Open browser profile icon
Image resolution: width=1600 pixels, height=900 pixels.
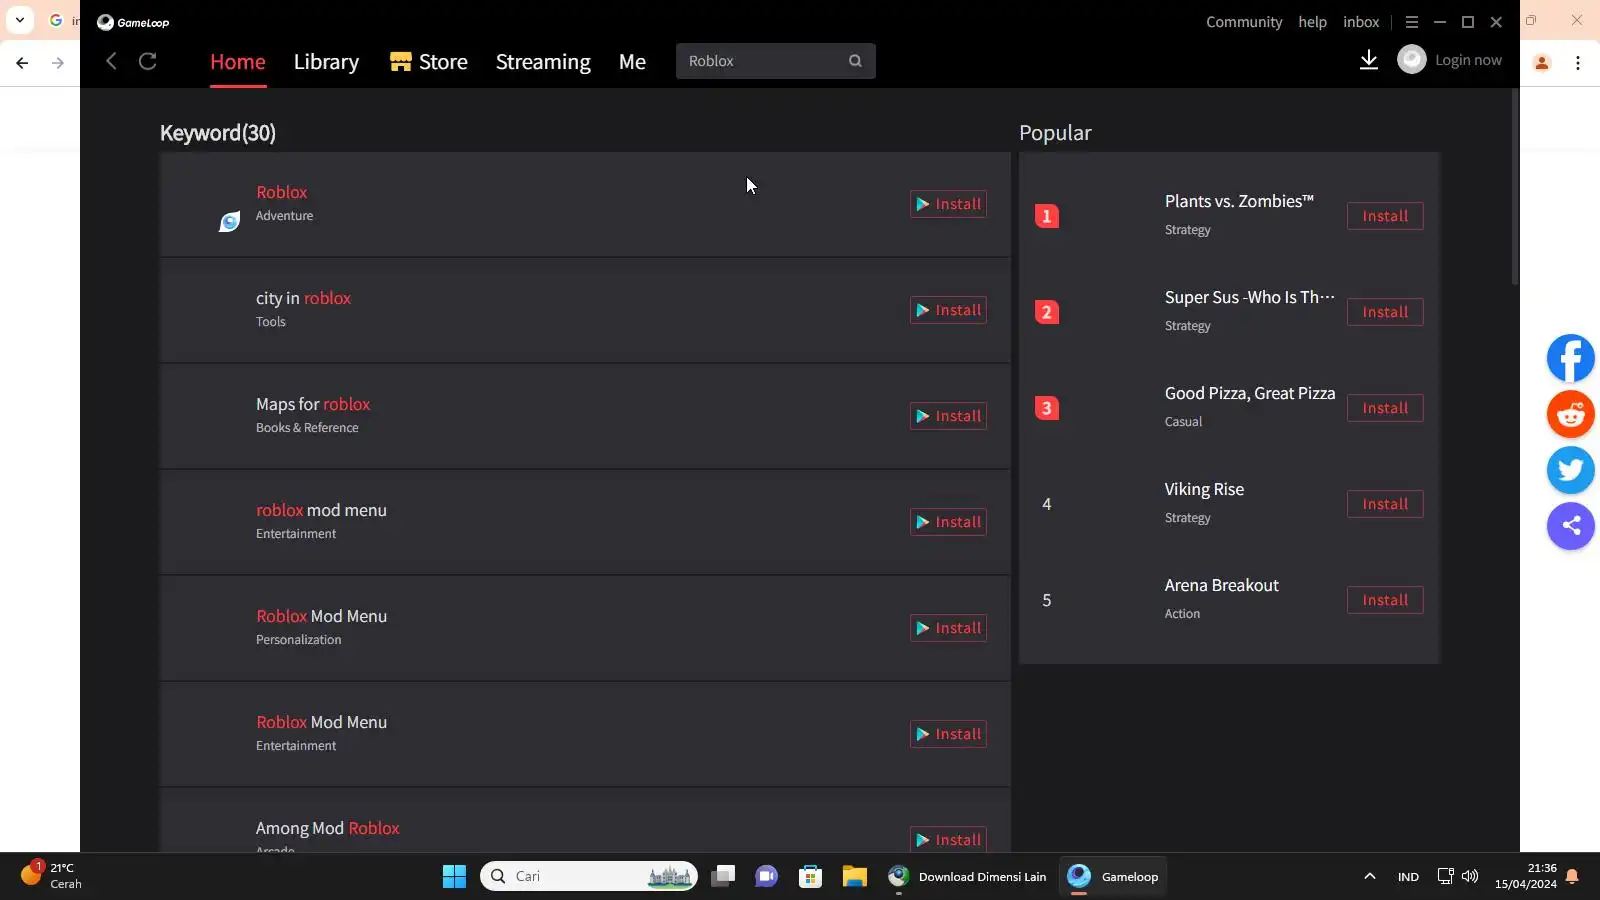click(x=1542, y=62)
